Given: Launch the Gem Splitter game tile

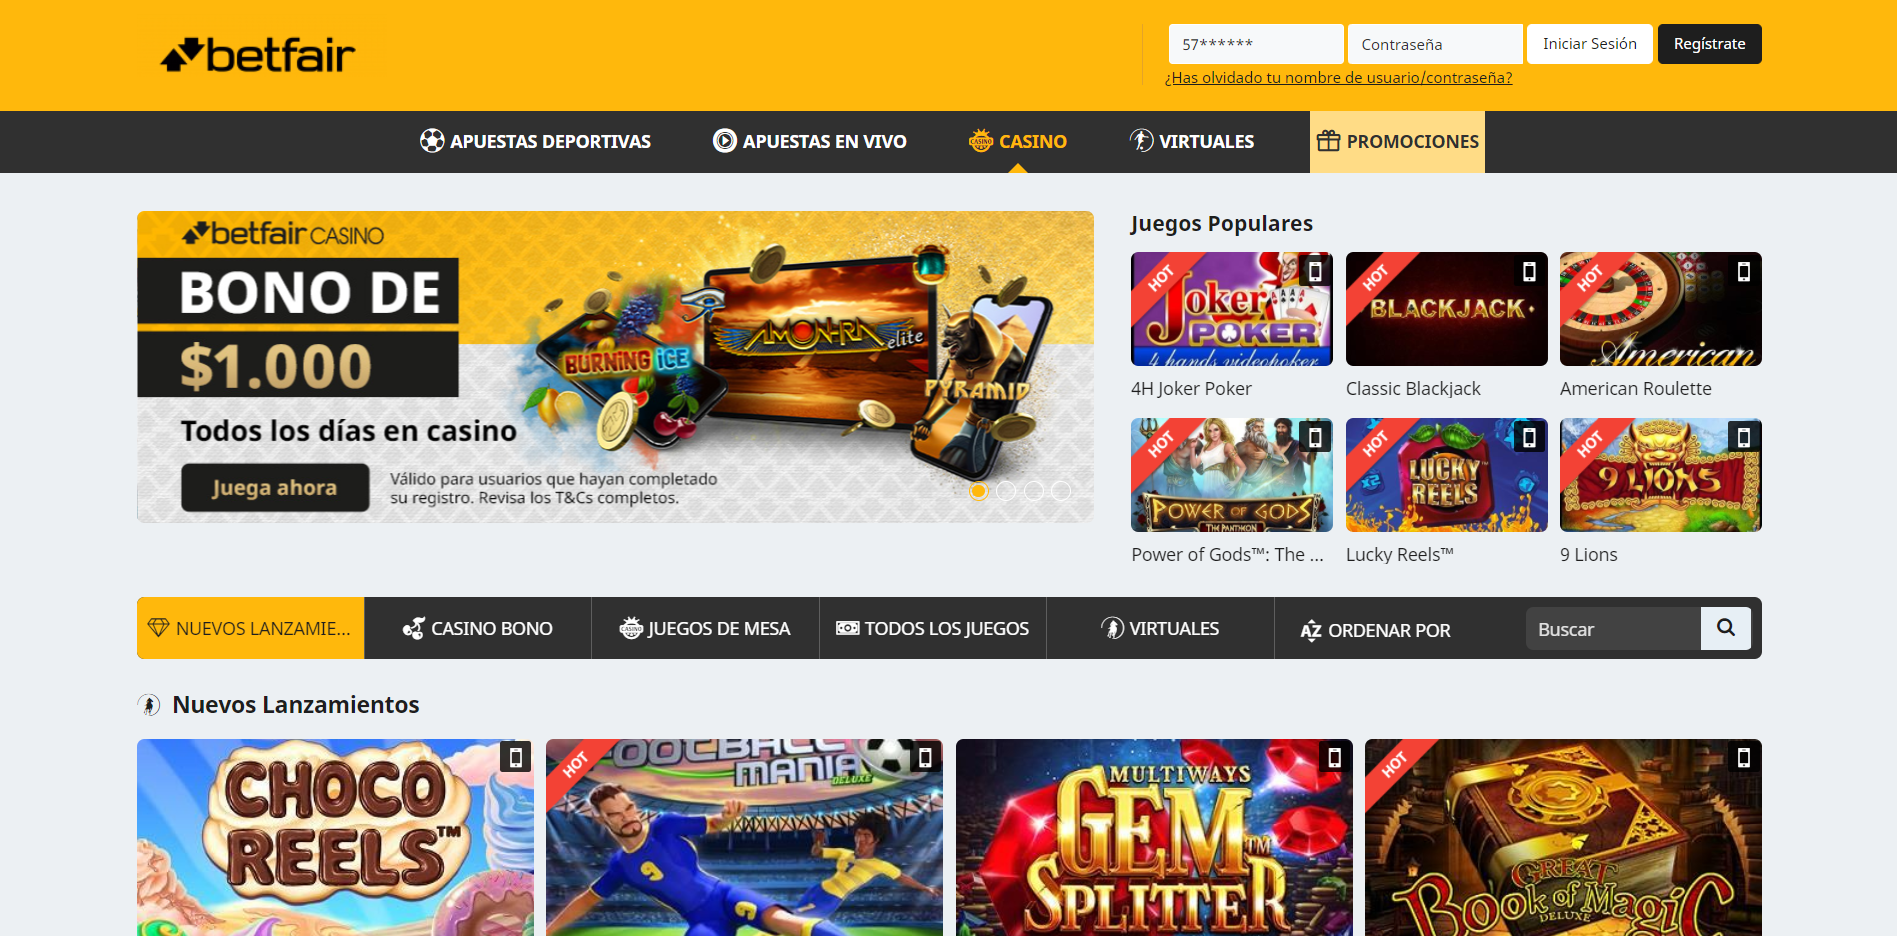Looking at the screenshot, I should (x=1154, y=838).
